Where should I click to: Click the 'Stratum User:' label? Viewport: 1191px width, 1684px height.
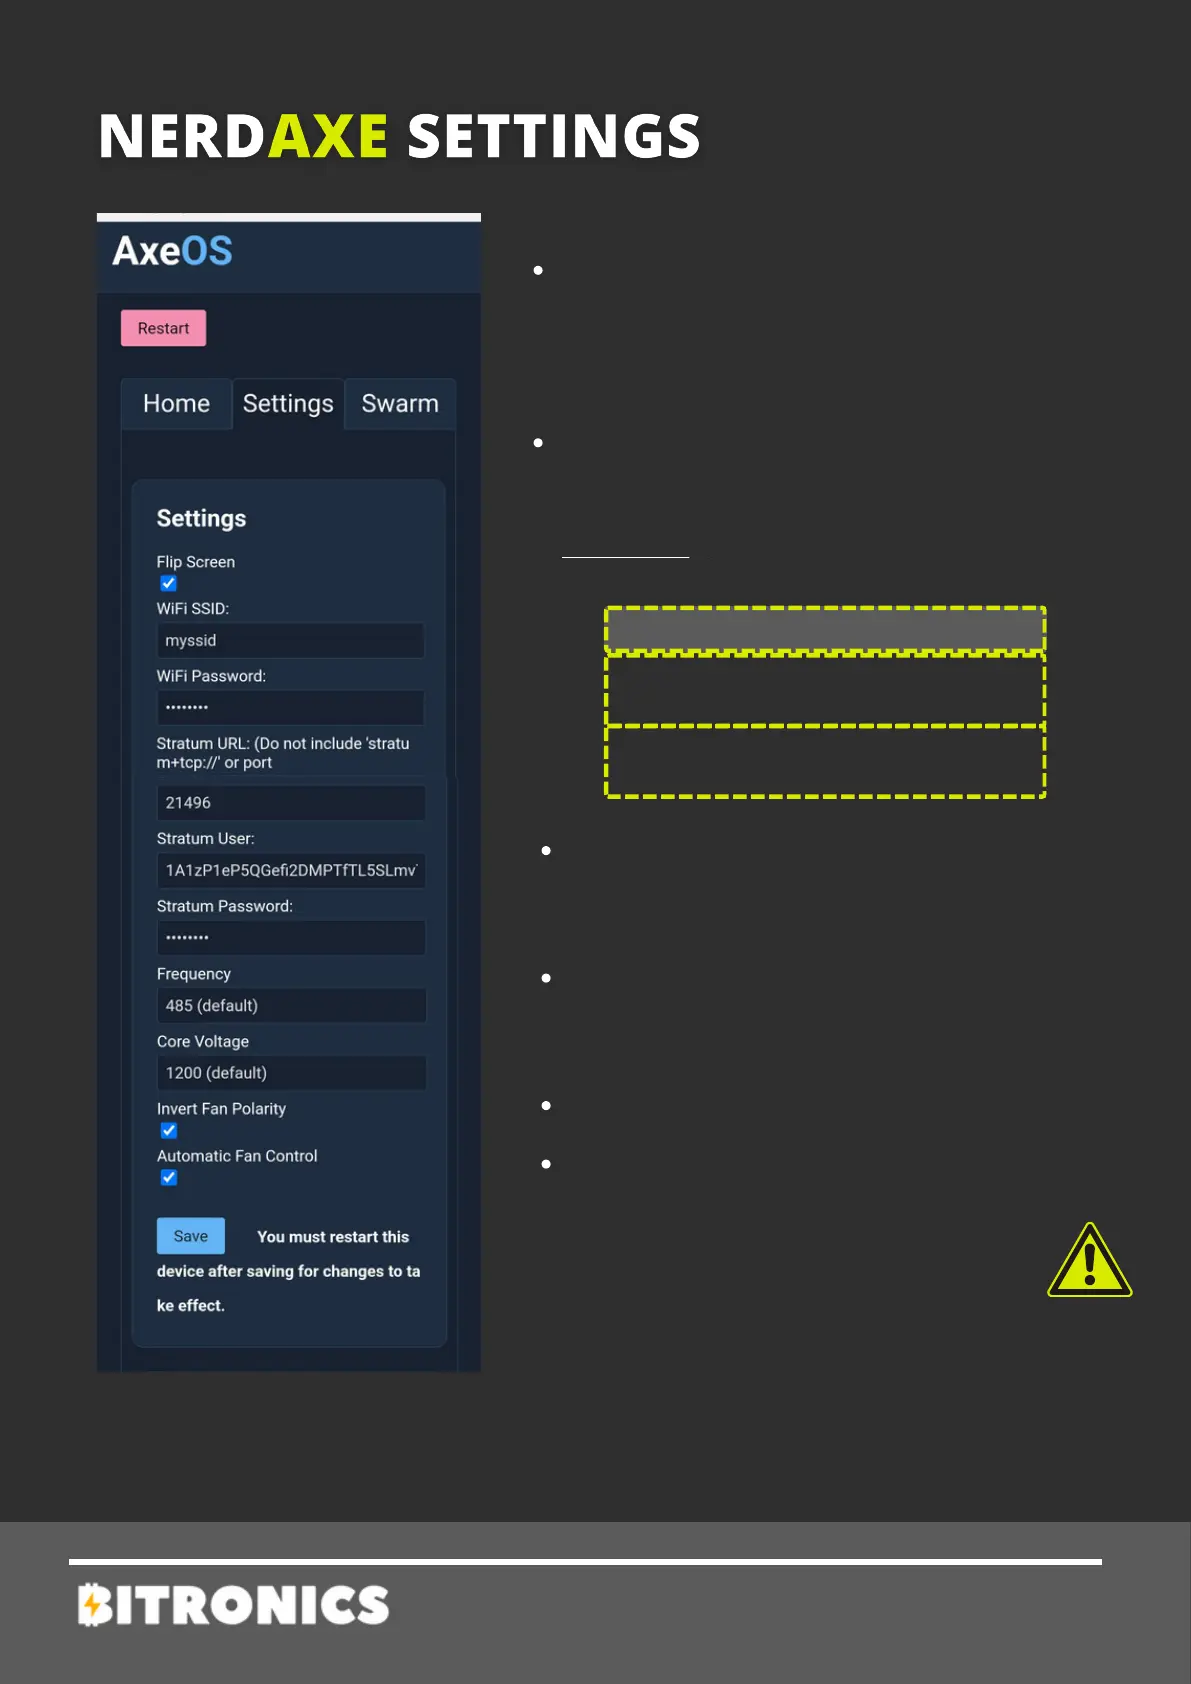point(205,838)
